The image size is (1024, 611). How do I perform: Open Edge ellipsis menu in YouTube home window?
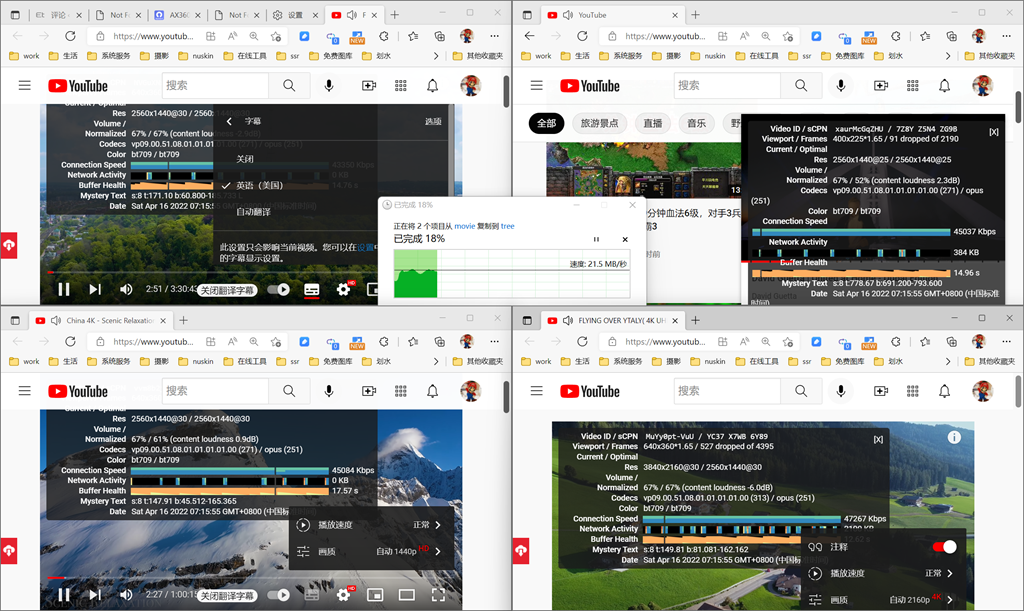(1006, 36)
